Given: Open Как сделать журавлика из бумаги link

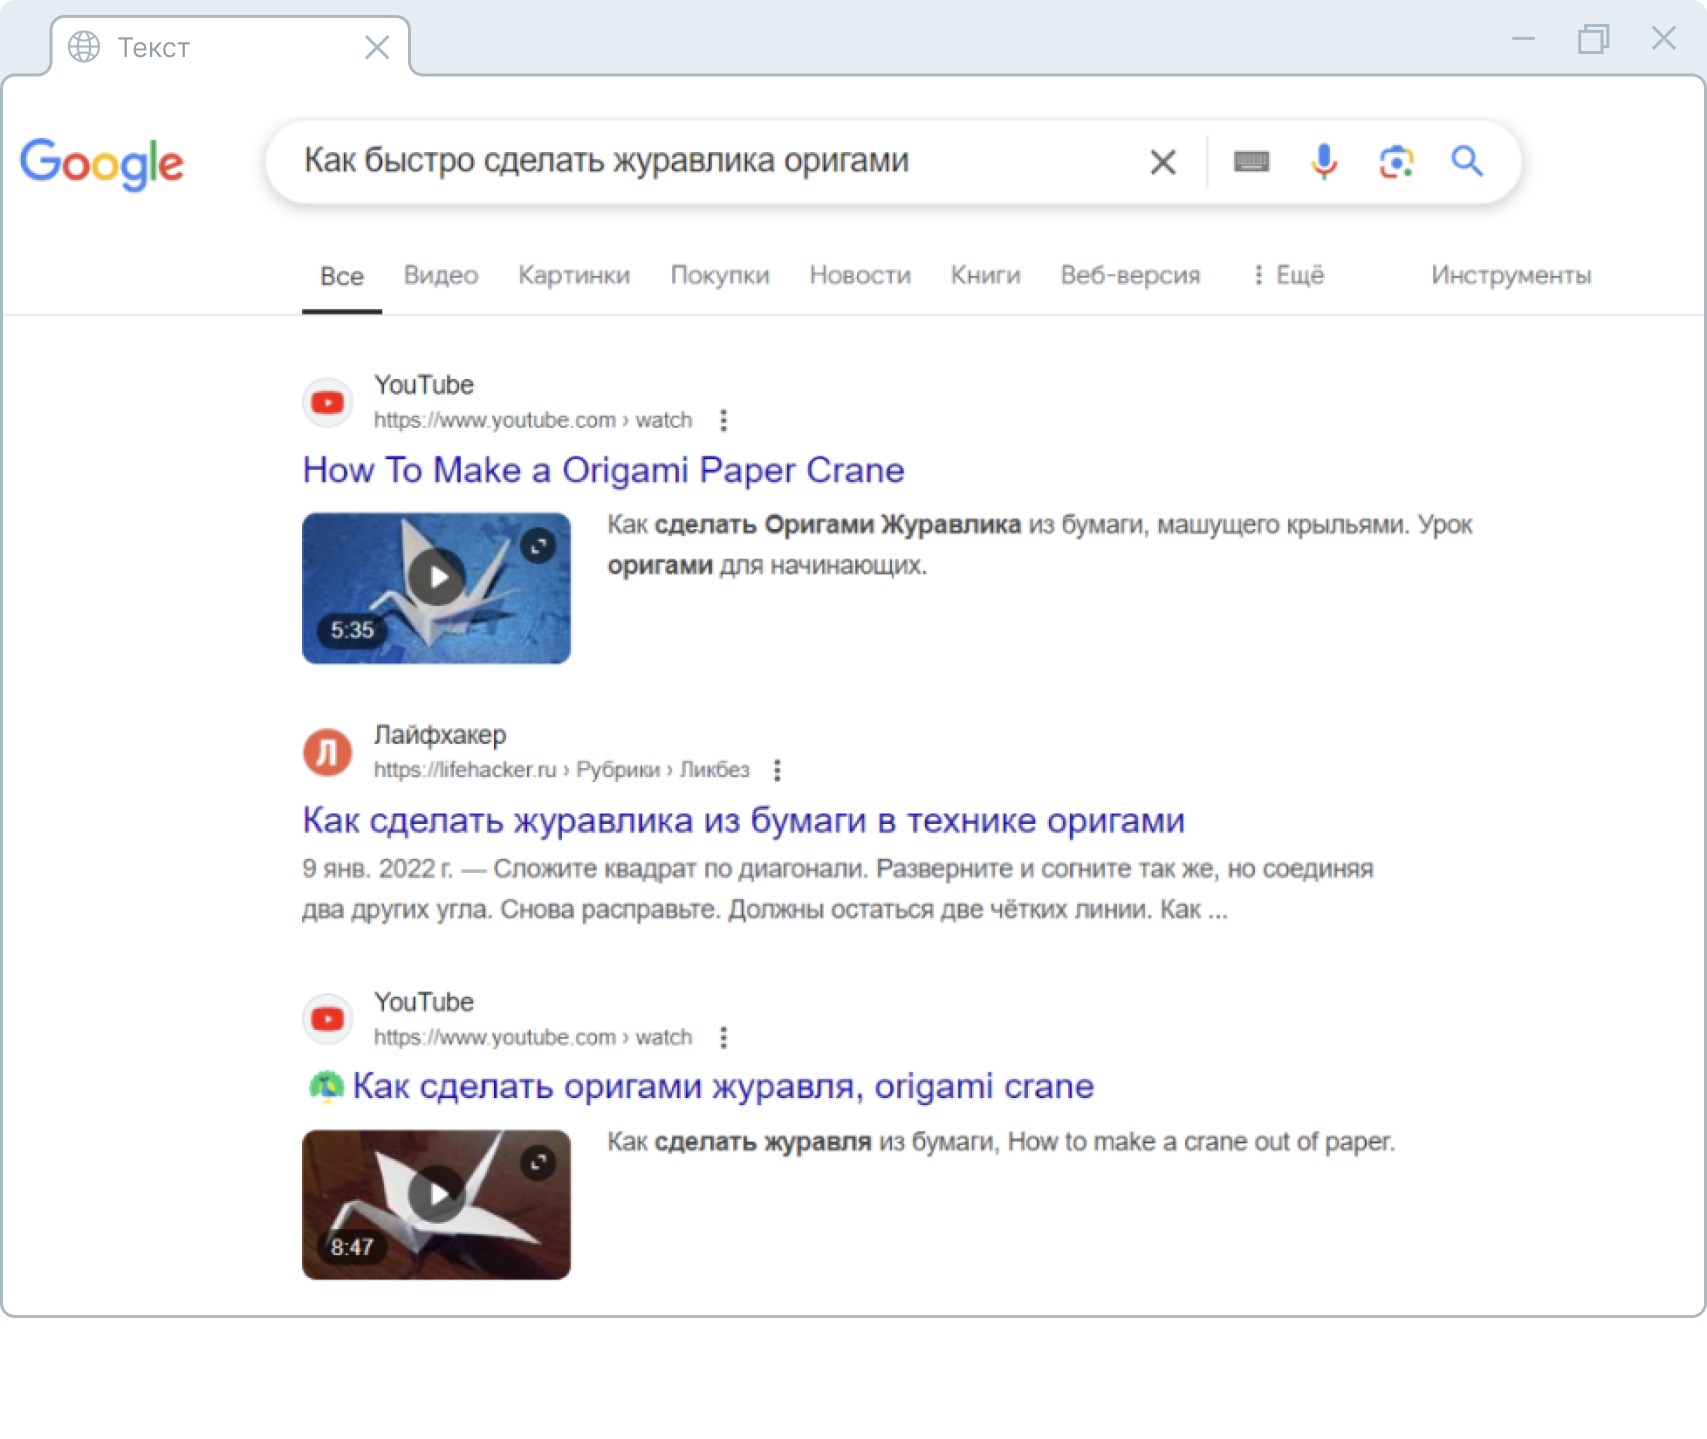Looking at the screenshot, I should click(743, 820).
